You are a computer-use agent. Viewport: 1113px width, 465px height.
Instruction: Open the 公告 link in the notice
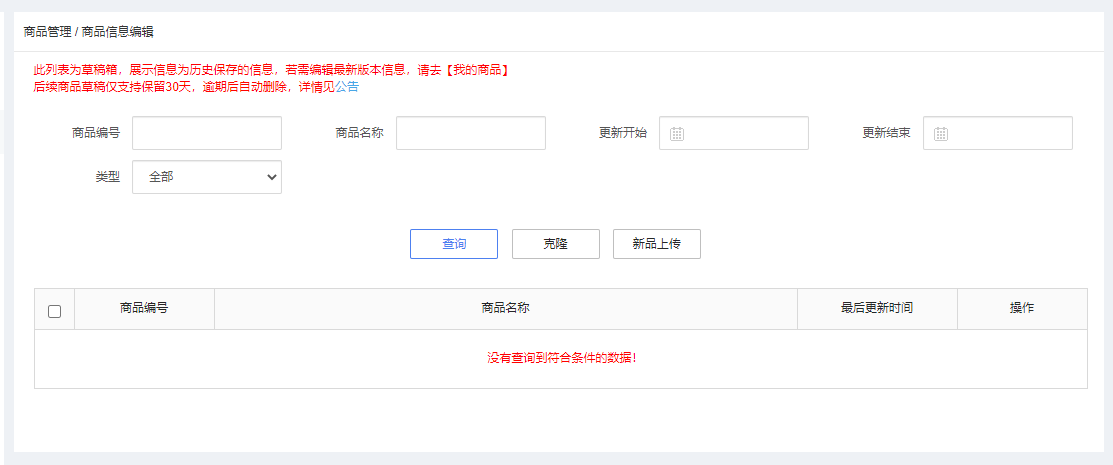tap(347, 87)
